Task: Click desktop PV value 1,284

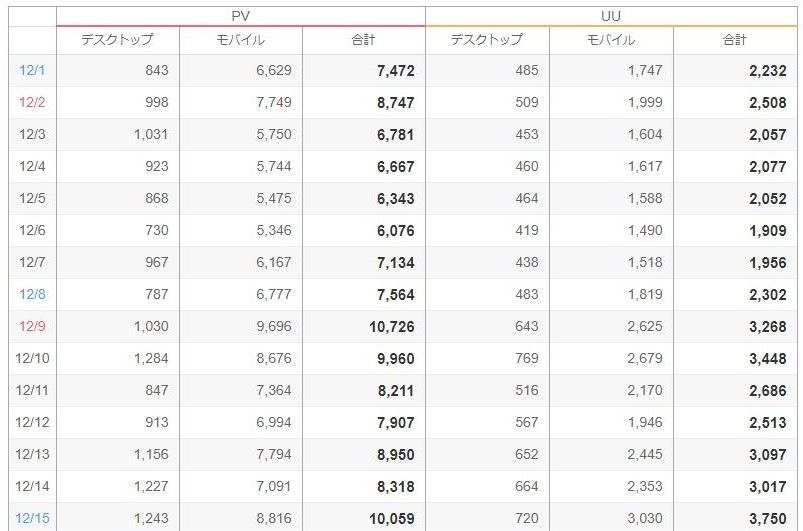Action: click(x=149, y=359)
